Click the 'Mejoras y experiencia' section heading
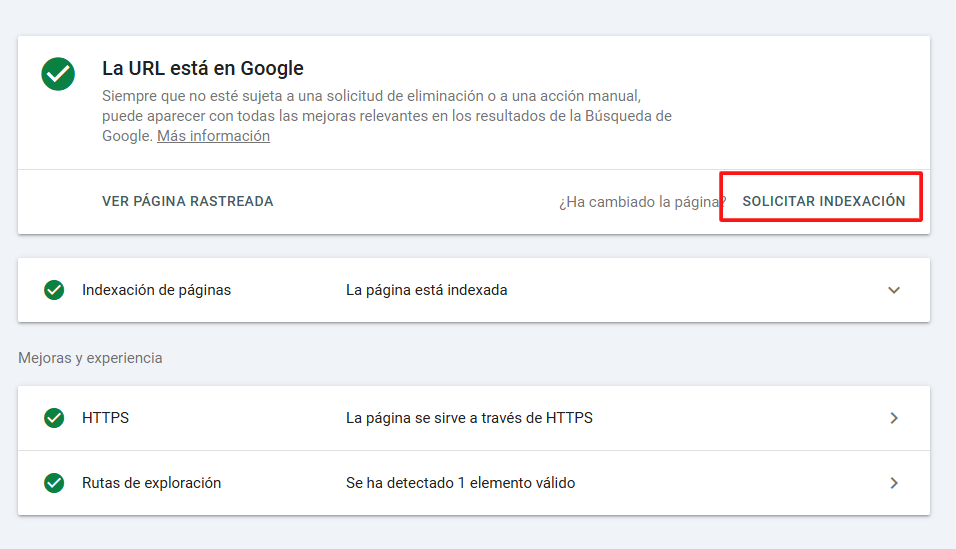Viewport: 956px width, 549px height. click(90, 357)
